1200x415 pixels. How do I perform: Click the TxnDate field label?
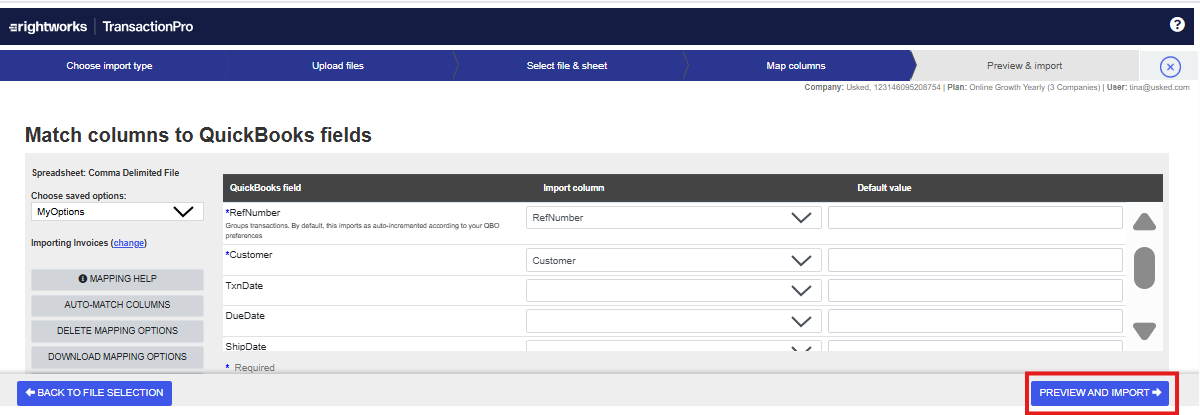(244, 286)
